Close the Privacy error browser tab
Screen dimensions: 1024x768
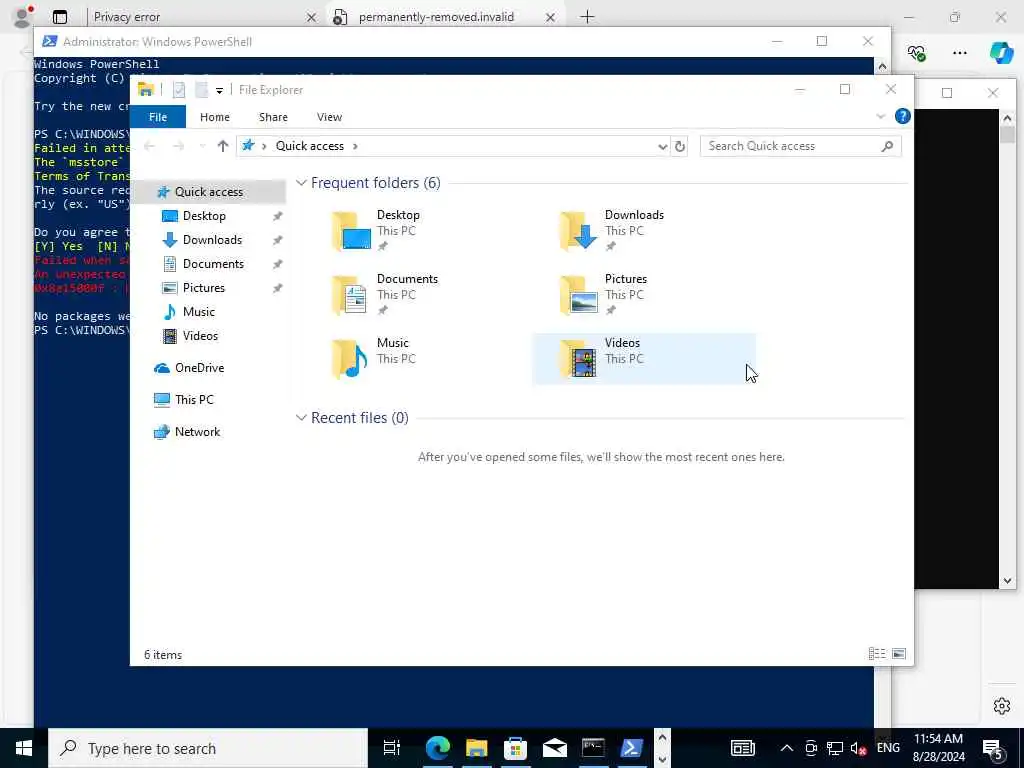click(312, 18)
